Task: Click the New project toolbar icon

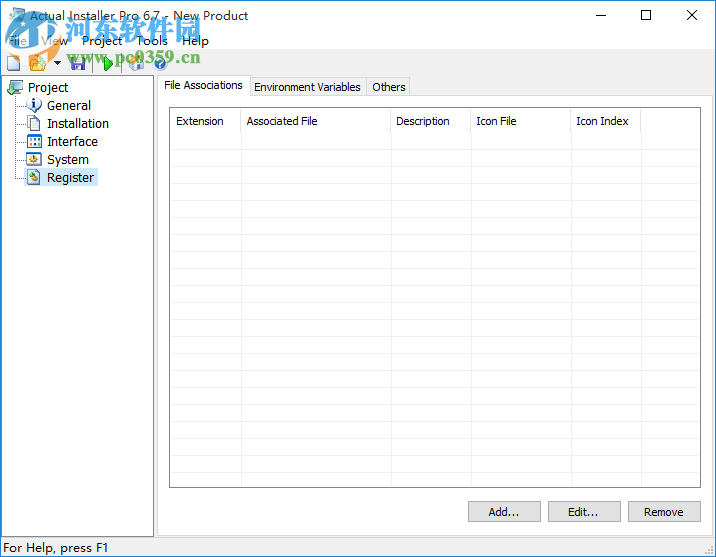Action: [14, 63]
